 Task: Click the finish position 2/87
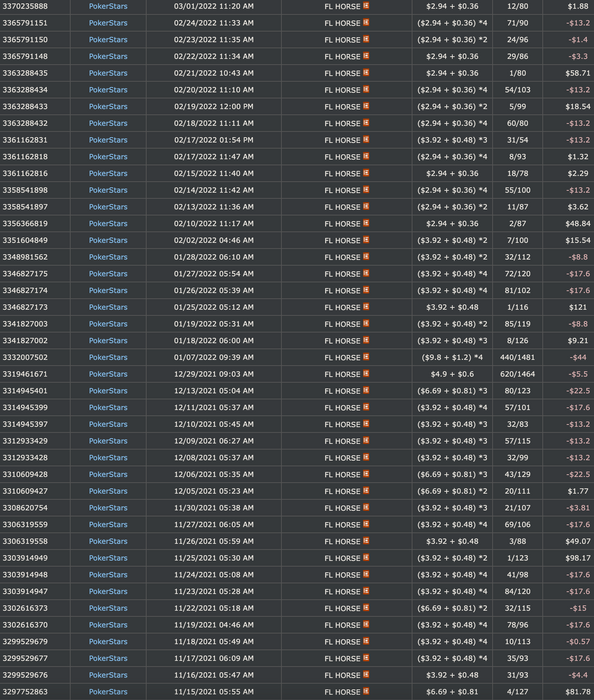517,223
